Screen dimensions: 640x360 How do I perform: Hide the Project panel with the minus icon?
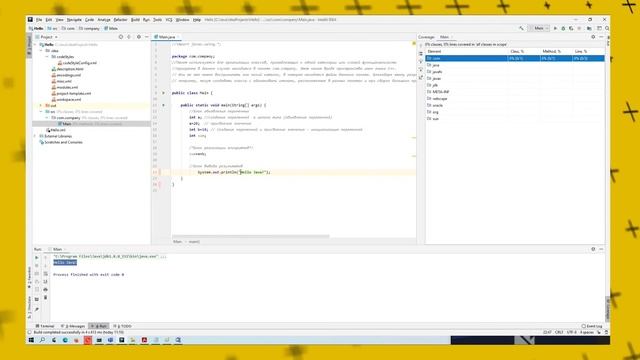[x=147, y=37]
